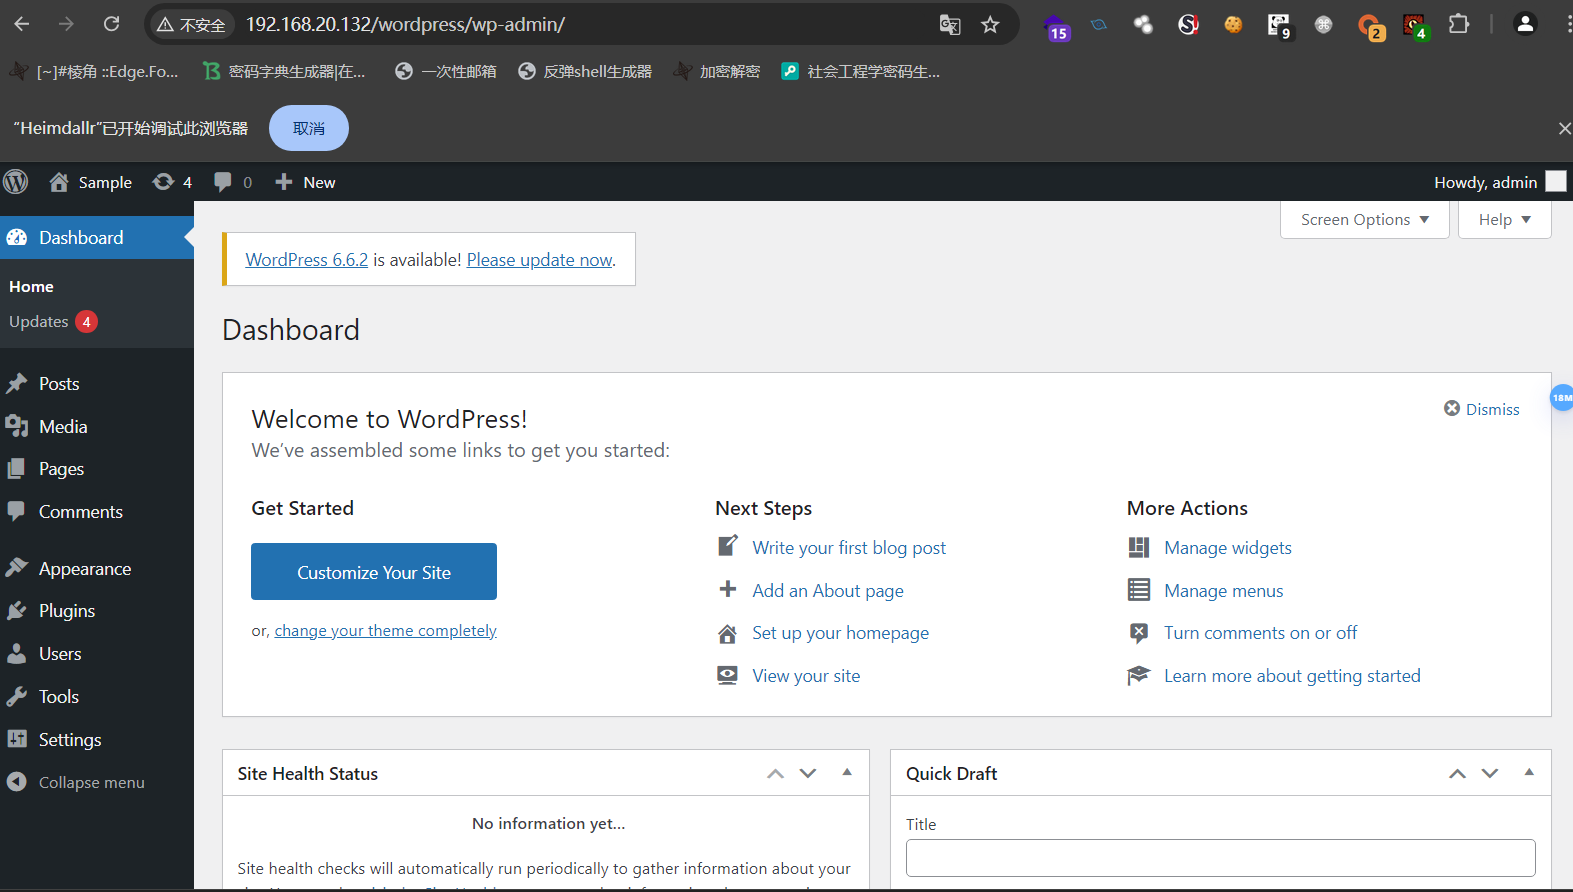1573x892 pixels.
Task: Select Home submenu item
Action: (32, 287)
